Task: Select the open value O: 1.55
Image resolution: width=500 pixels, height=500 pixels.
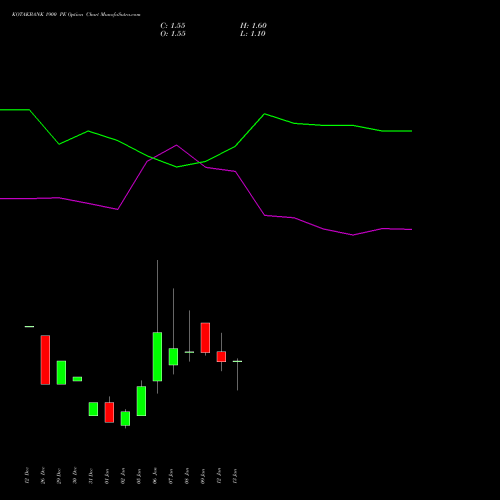Action: point(173,34)
